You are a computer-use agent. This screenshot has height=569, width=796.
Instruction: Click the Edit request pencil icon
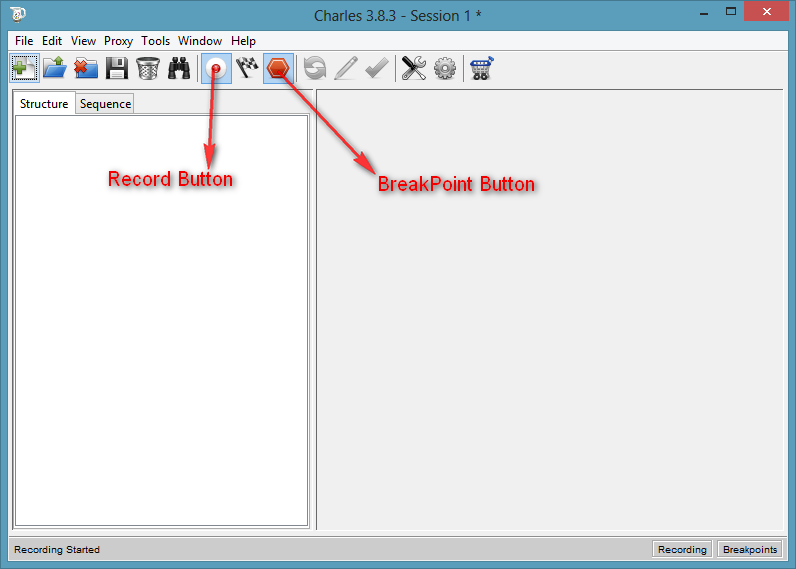click(x=346, y=68)
